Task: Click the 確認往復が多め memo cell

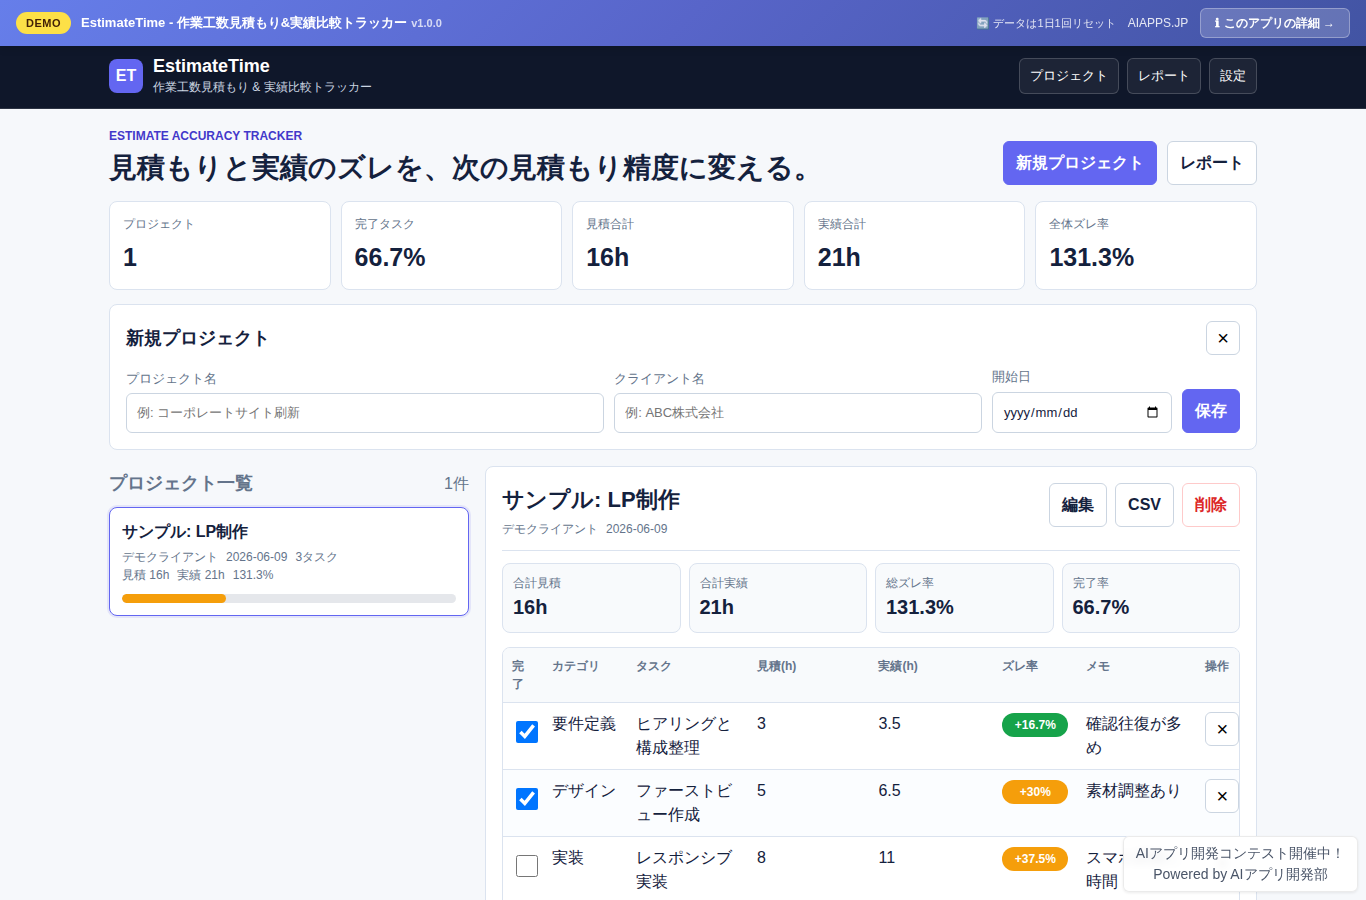Action: point(1134,736)
